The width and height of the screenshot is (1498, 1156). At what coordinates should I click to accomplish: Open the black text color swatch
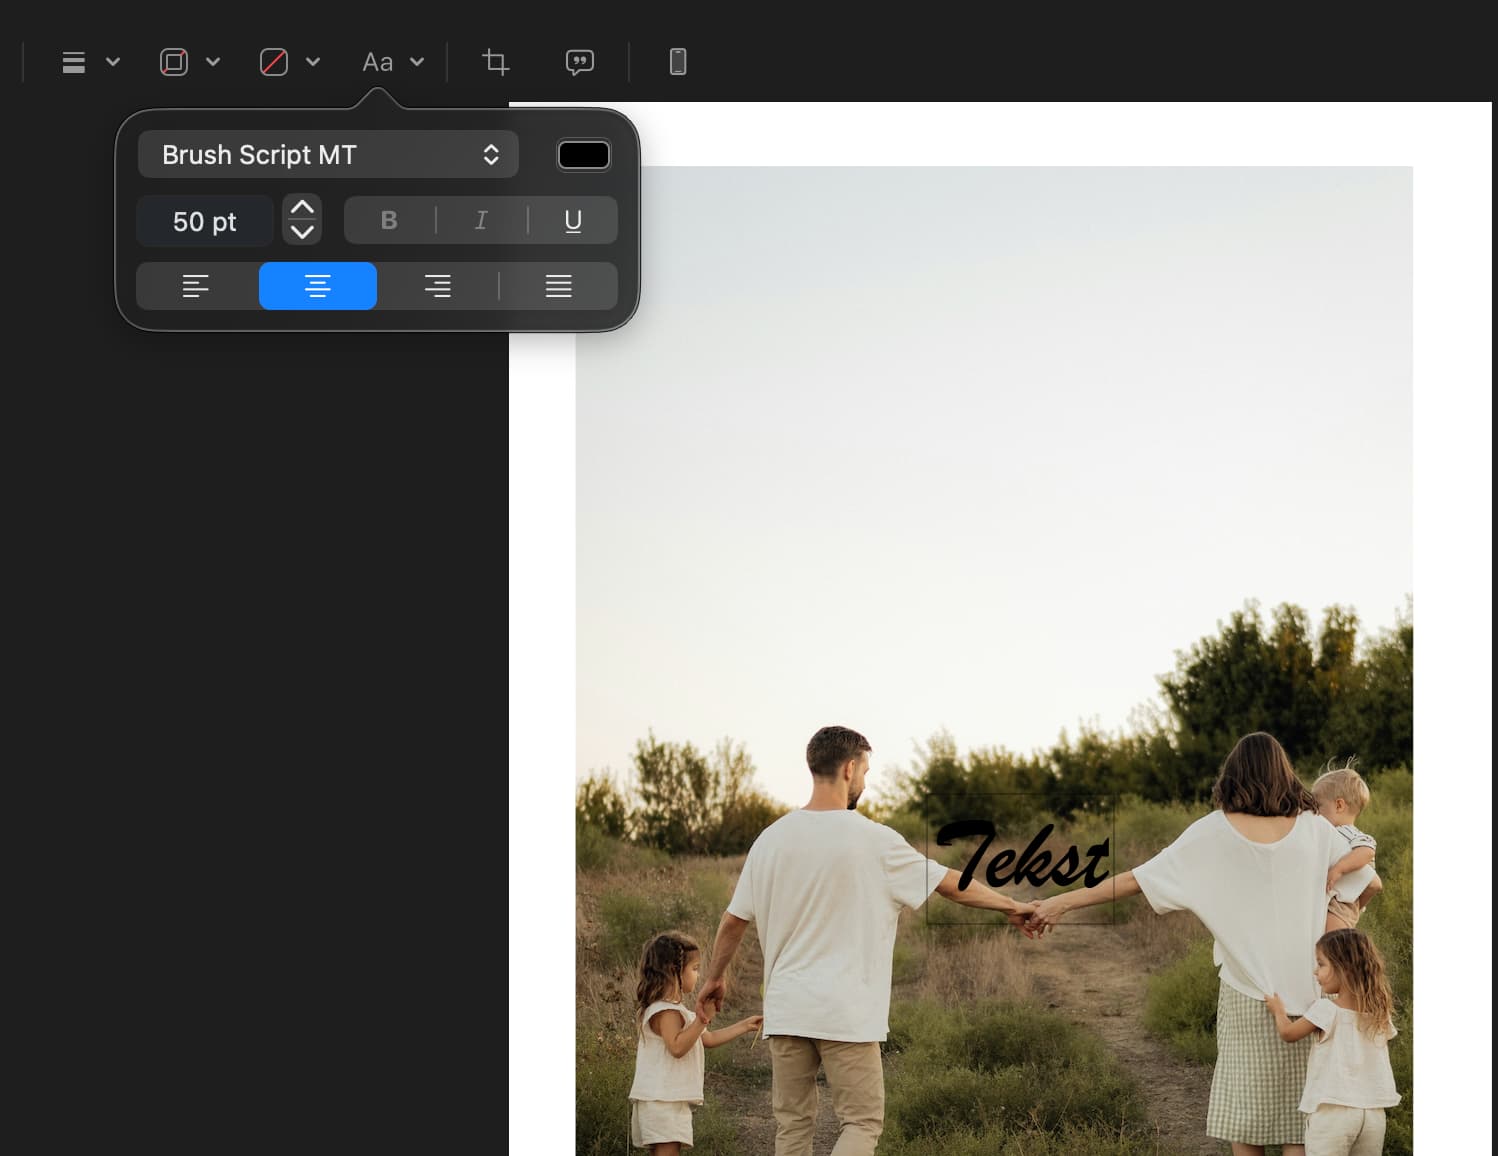(584, 155)
